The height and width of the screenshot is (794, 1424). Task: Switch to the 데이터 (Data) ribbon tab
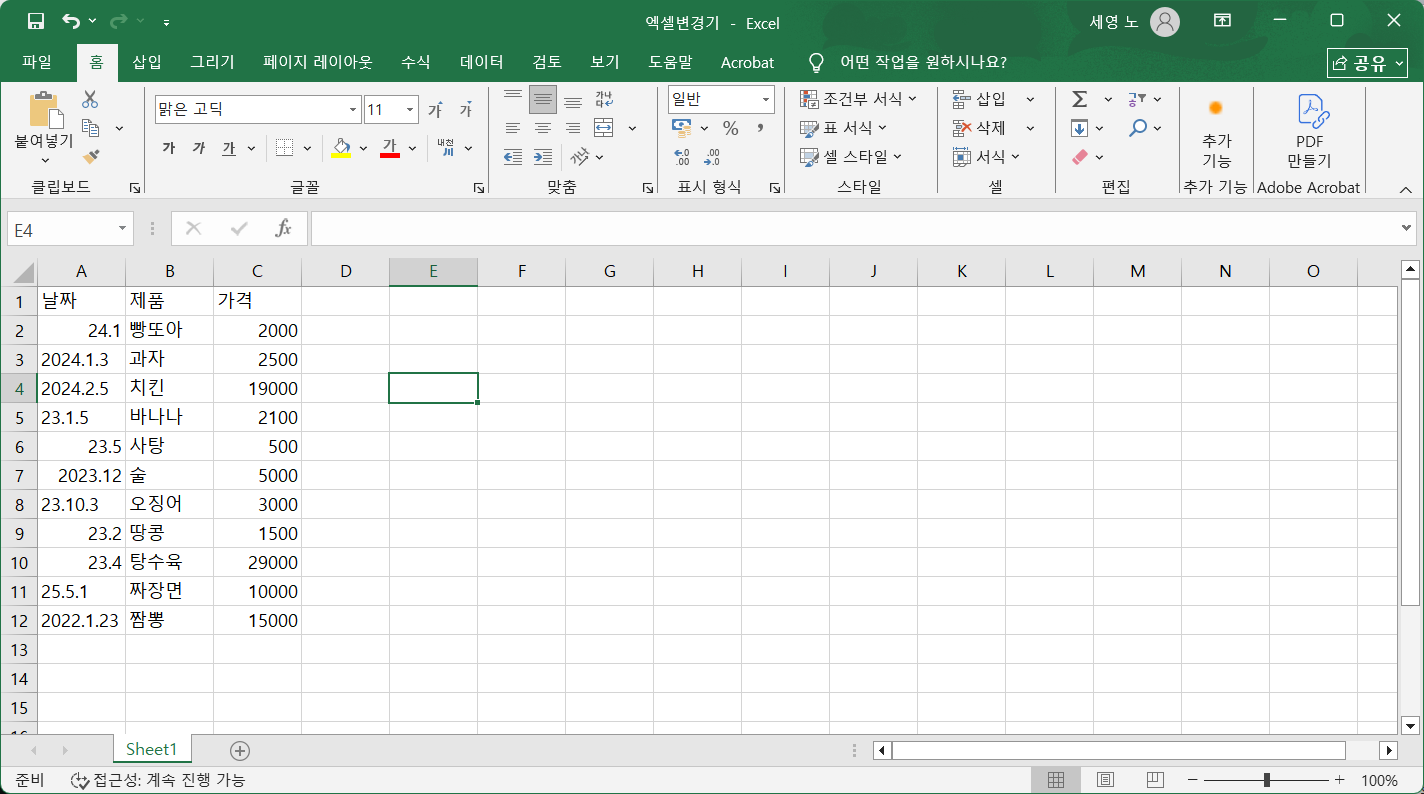481,62
